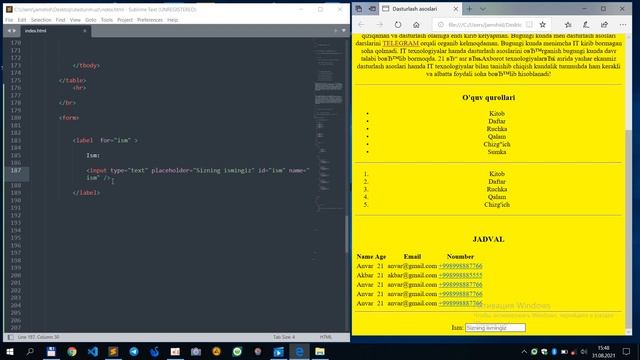Click Anvar's phone link in first table row

pyautogui.click(x=460, y=266)
